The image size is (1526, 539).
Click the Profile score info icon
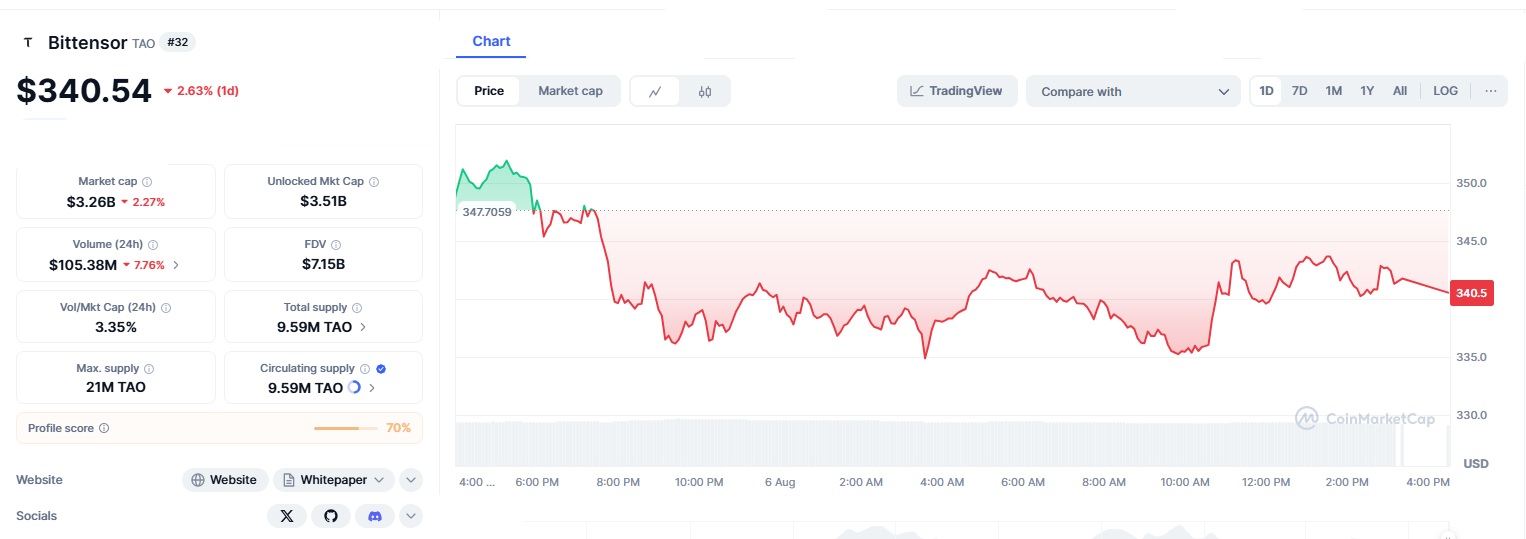(x=104, y=428)
